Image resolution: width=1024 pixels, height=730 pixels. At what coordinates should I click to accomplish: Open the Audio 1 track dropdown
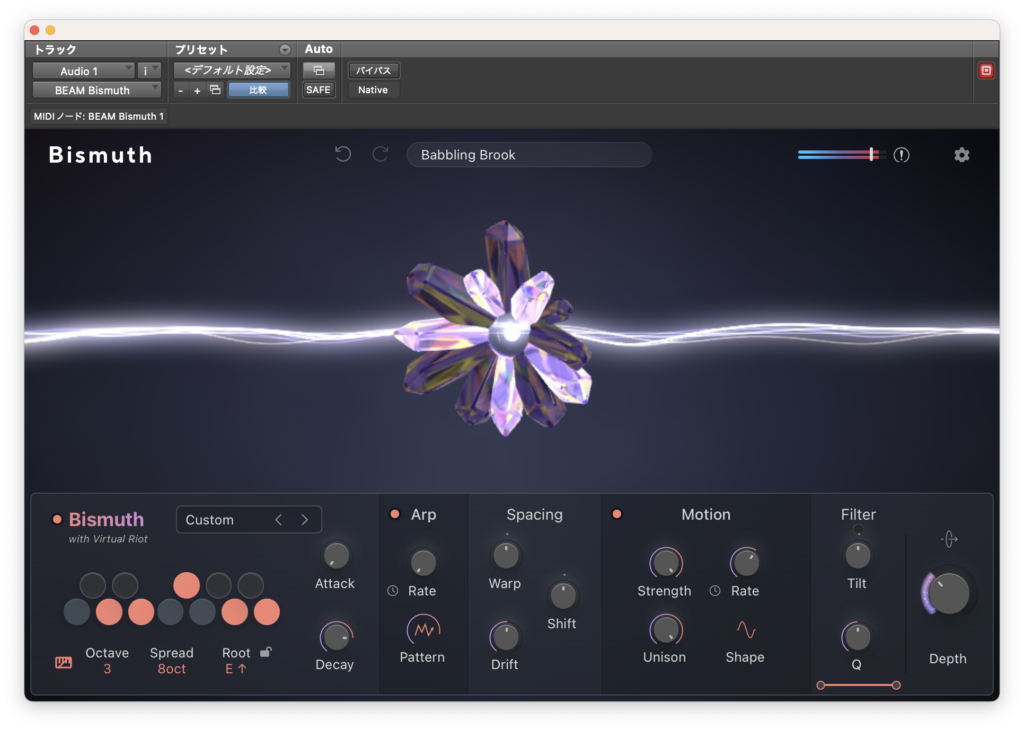(x=84, y=71)
